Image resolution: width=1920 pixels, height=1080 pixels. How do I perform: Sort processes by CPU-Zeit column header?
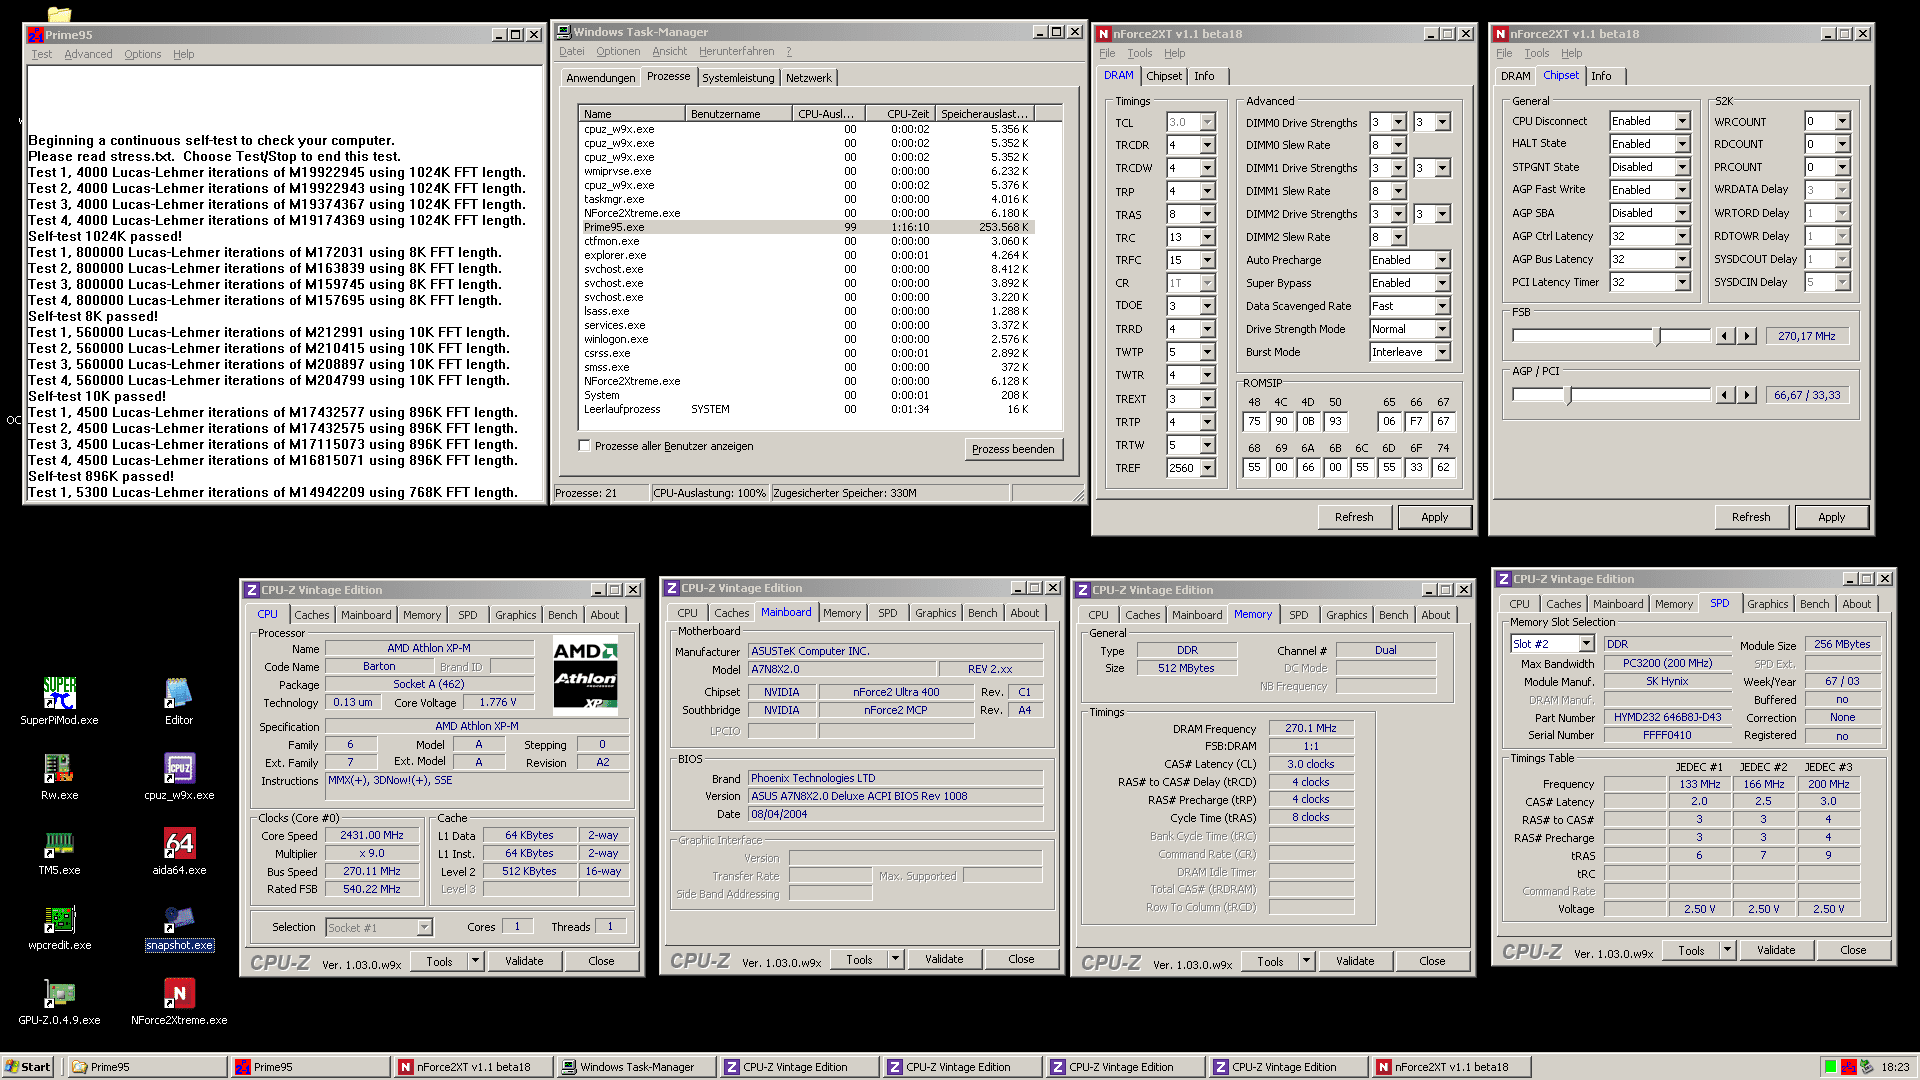click(900, 114)
